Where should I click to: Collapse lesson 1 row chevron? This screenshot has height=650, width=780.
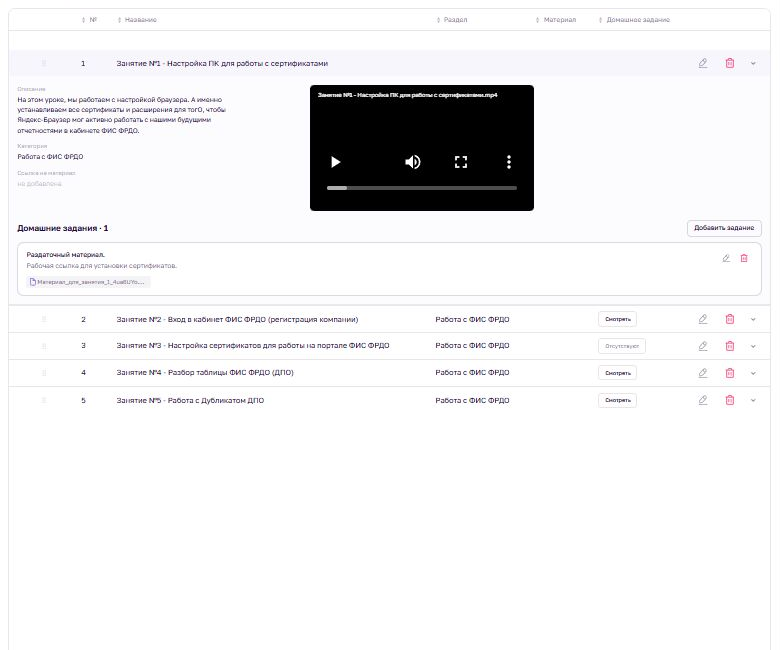tap(753, 64)
